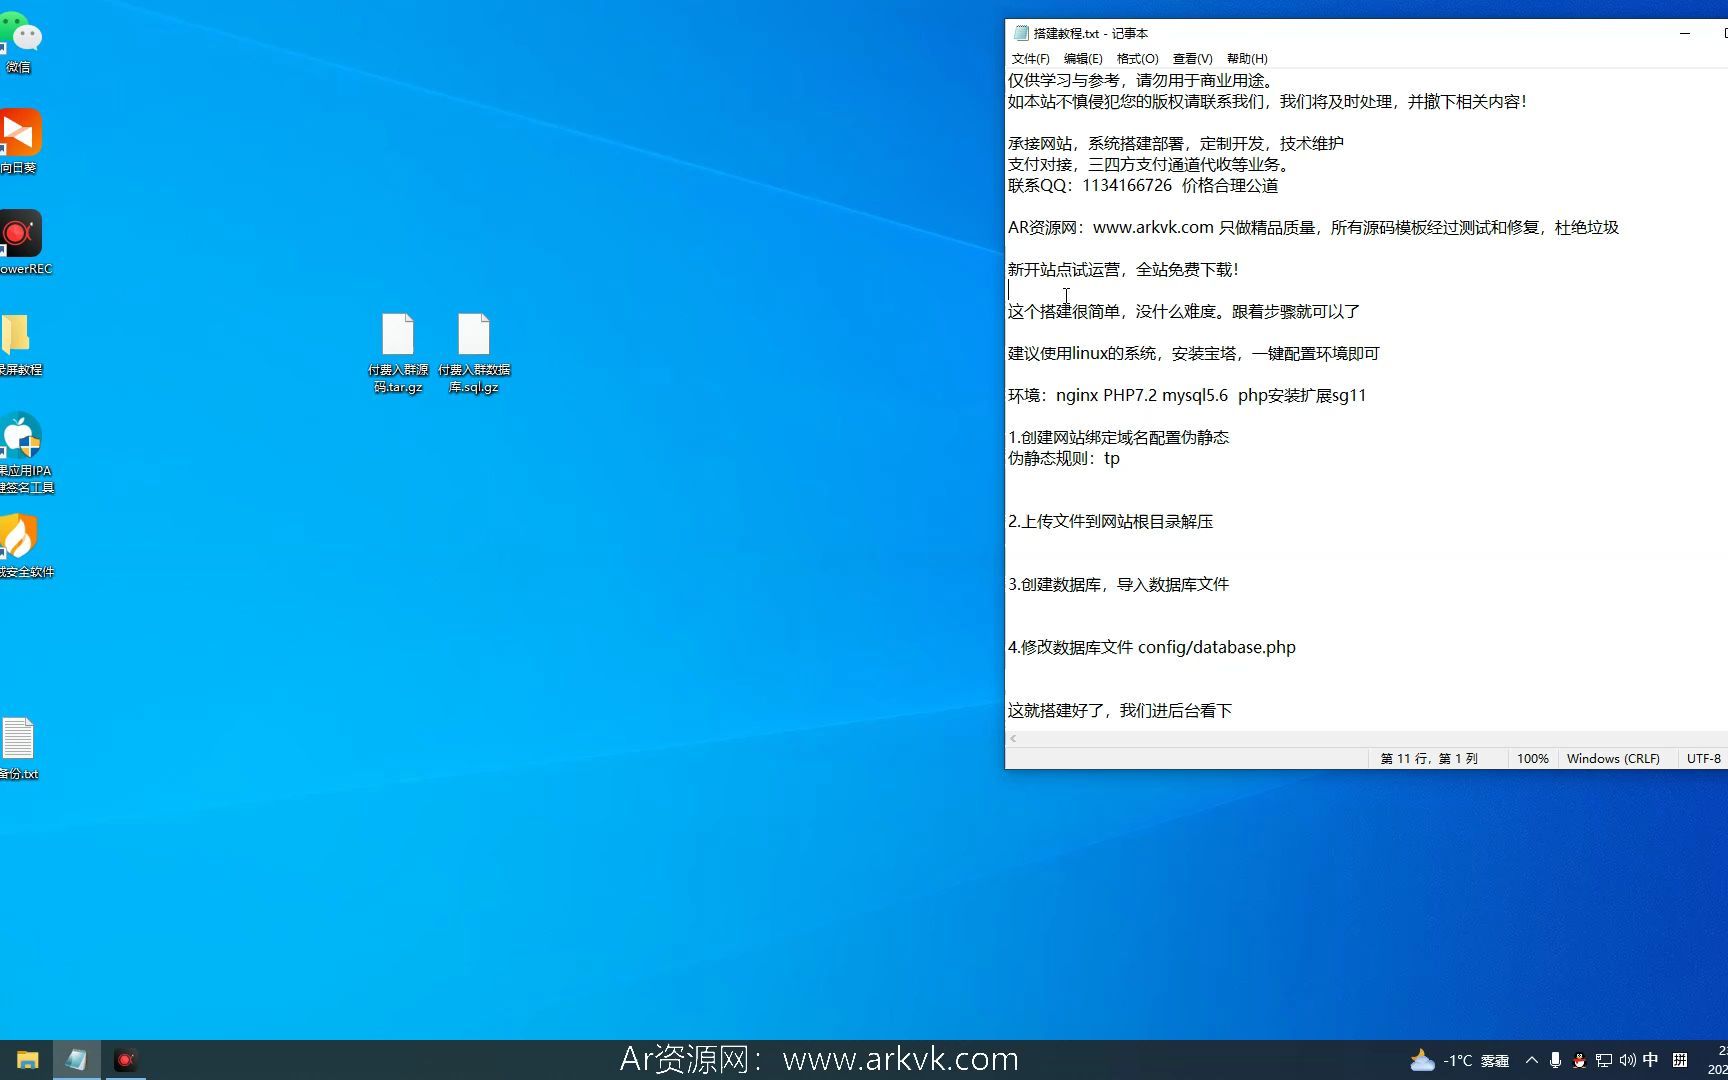1728x1080 pixels.
Task: Select the orange security software shortcut
Action: tap(24, 546)
